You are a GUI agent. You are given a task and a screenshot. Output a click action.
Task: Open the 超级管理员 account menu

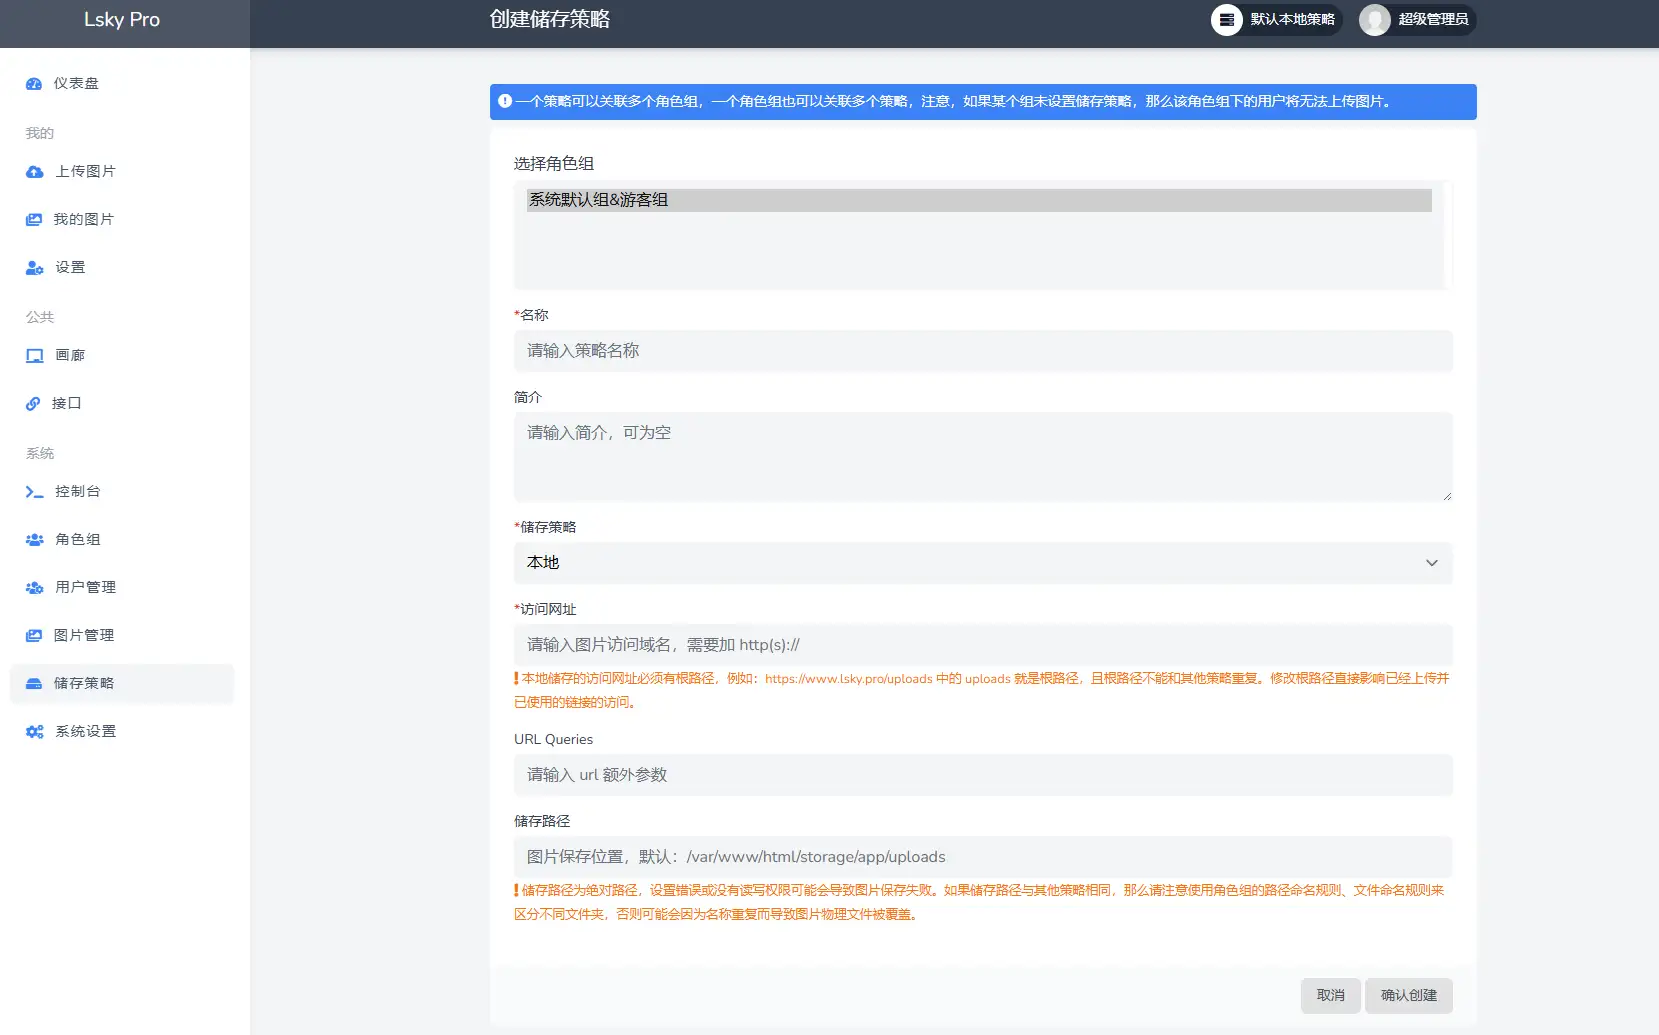pyautogui.click(x=1416, y=19)
